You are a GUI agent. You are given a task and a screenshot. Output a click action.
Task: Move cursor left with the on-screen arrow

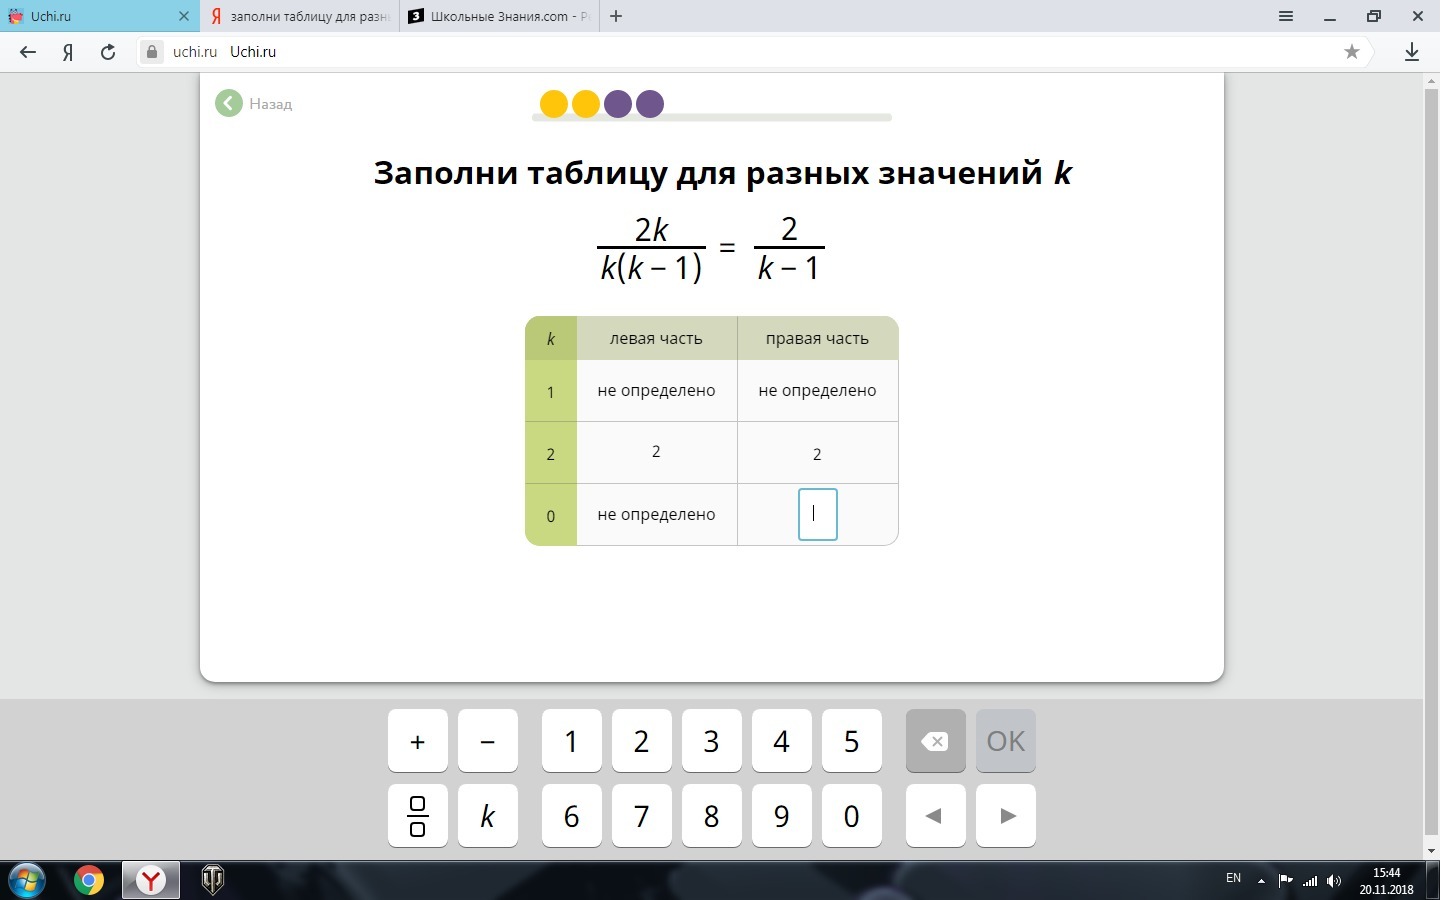click(935, 816)
